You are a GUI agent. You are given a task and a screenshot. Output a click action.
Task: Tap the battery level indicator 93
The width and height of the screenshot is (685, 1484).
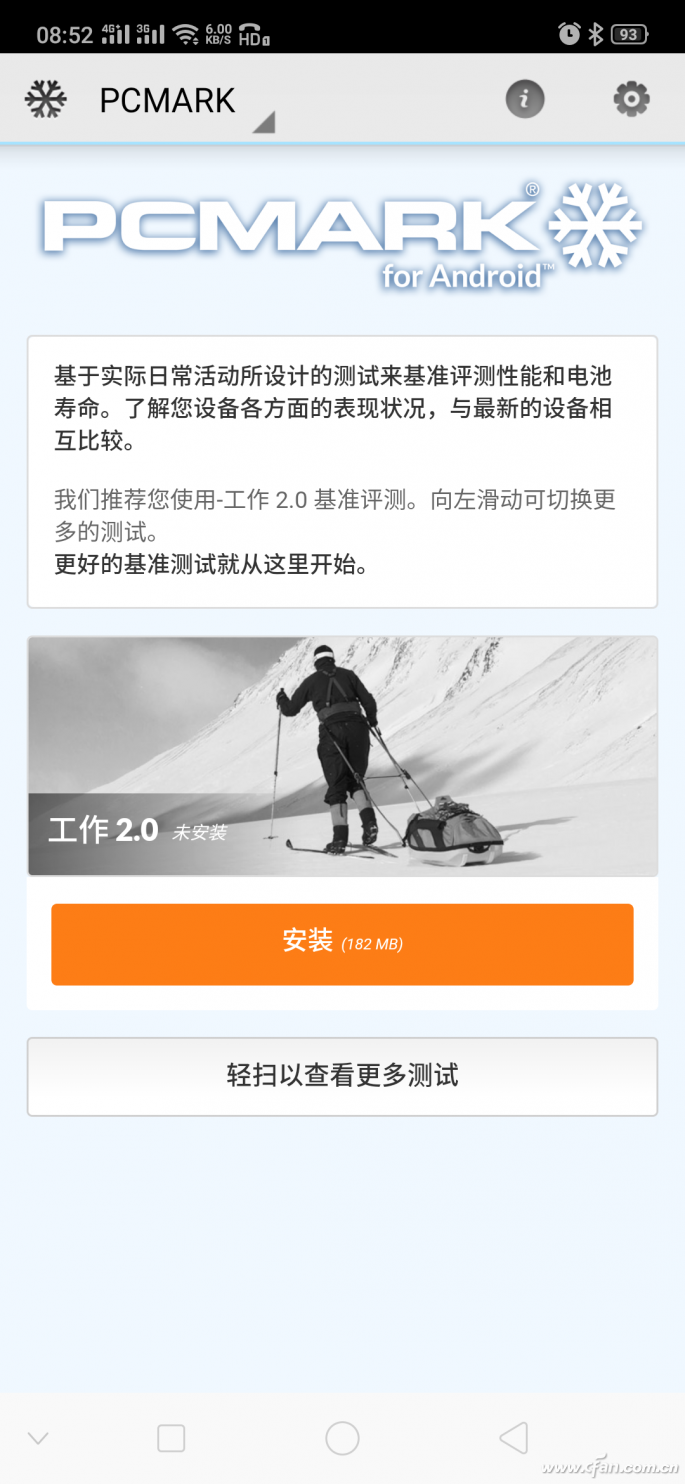629,34
